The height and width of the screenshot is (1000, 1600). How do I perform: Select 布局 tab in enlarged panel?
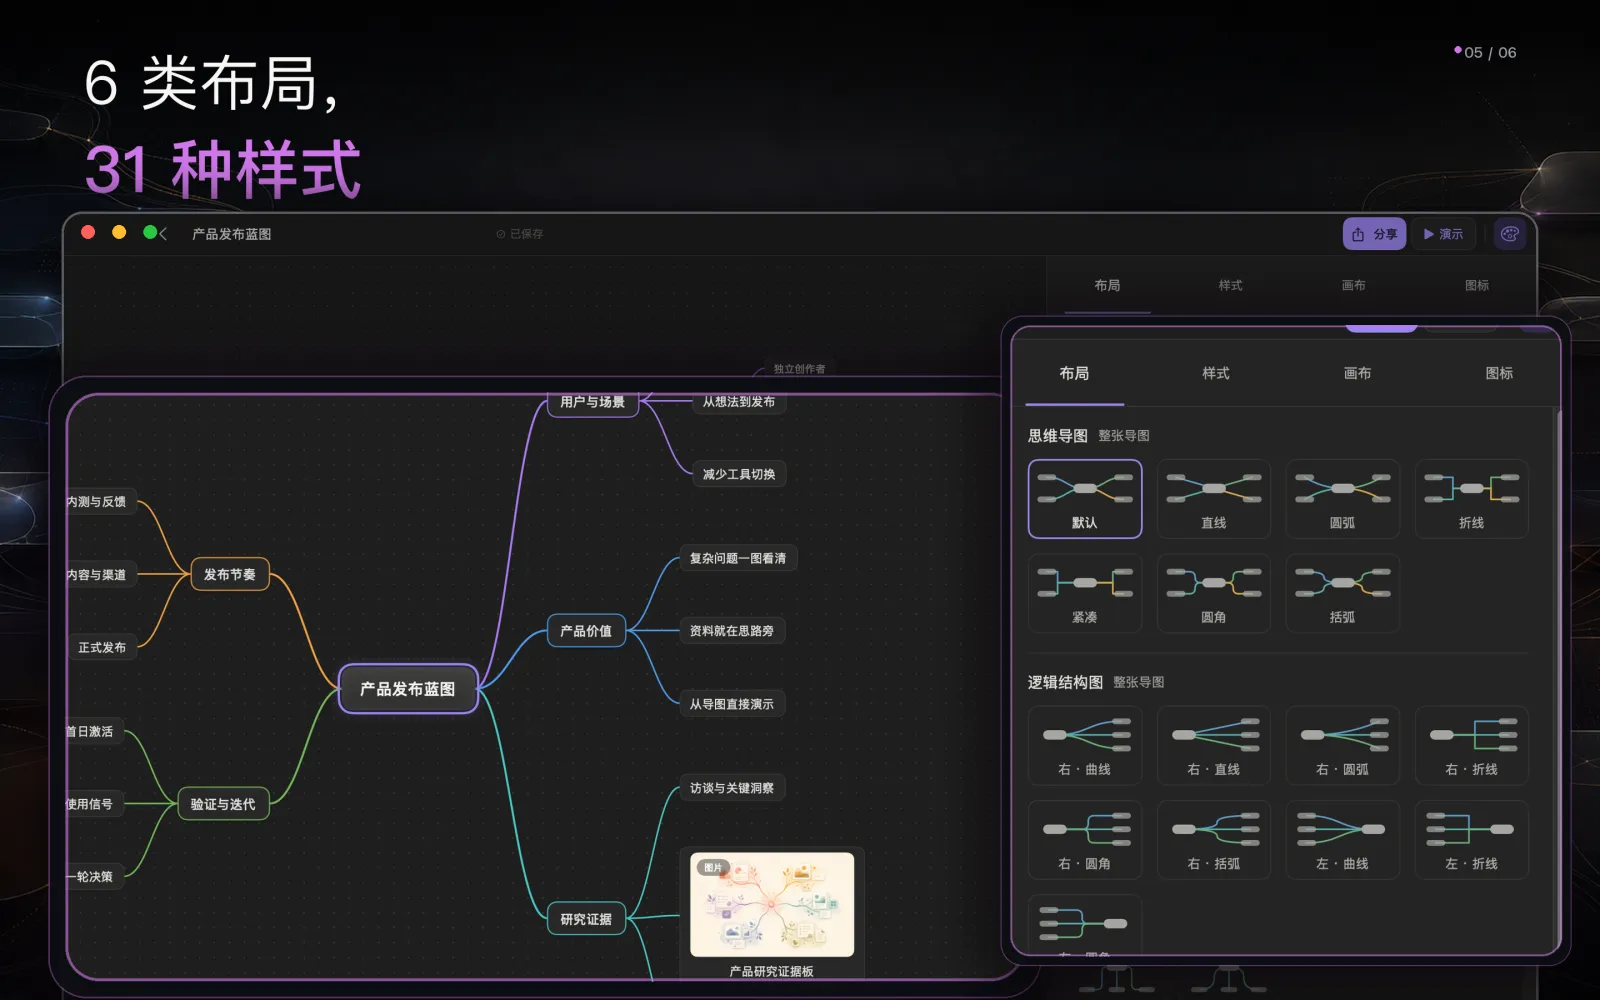click(1074, 373)
